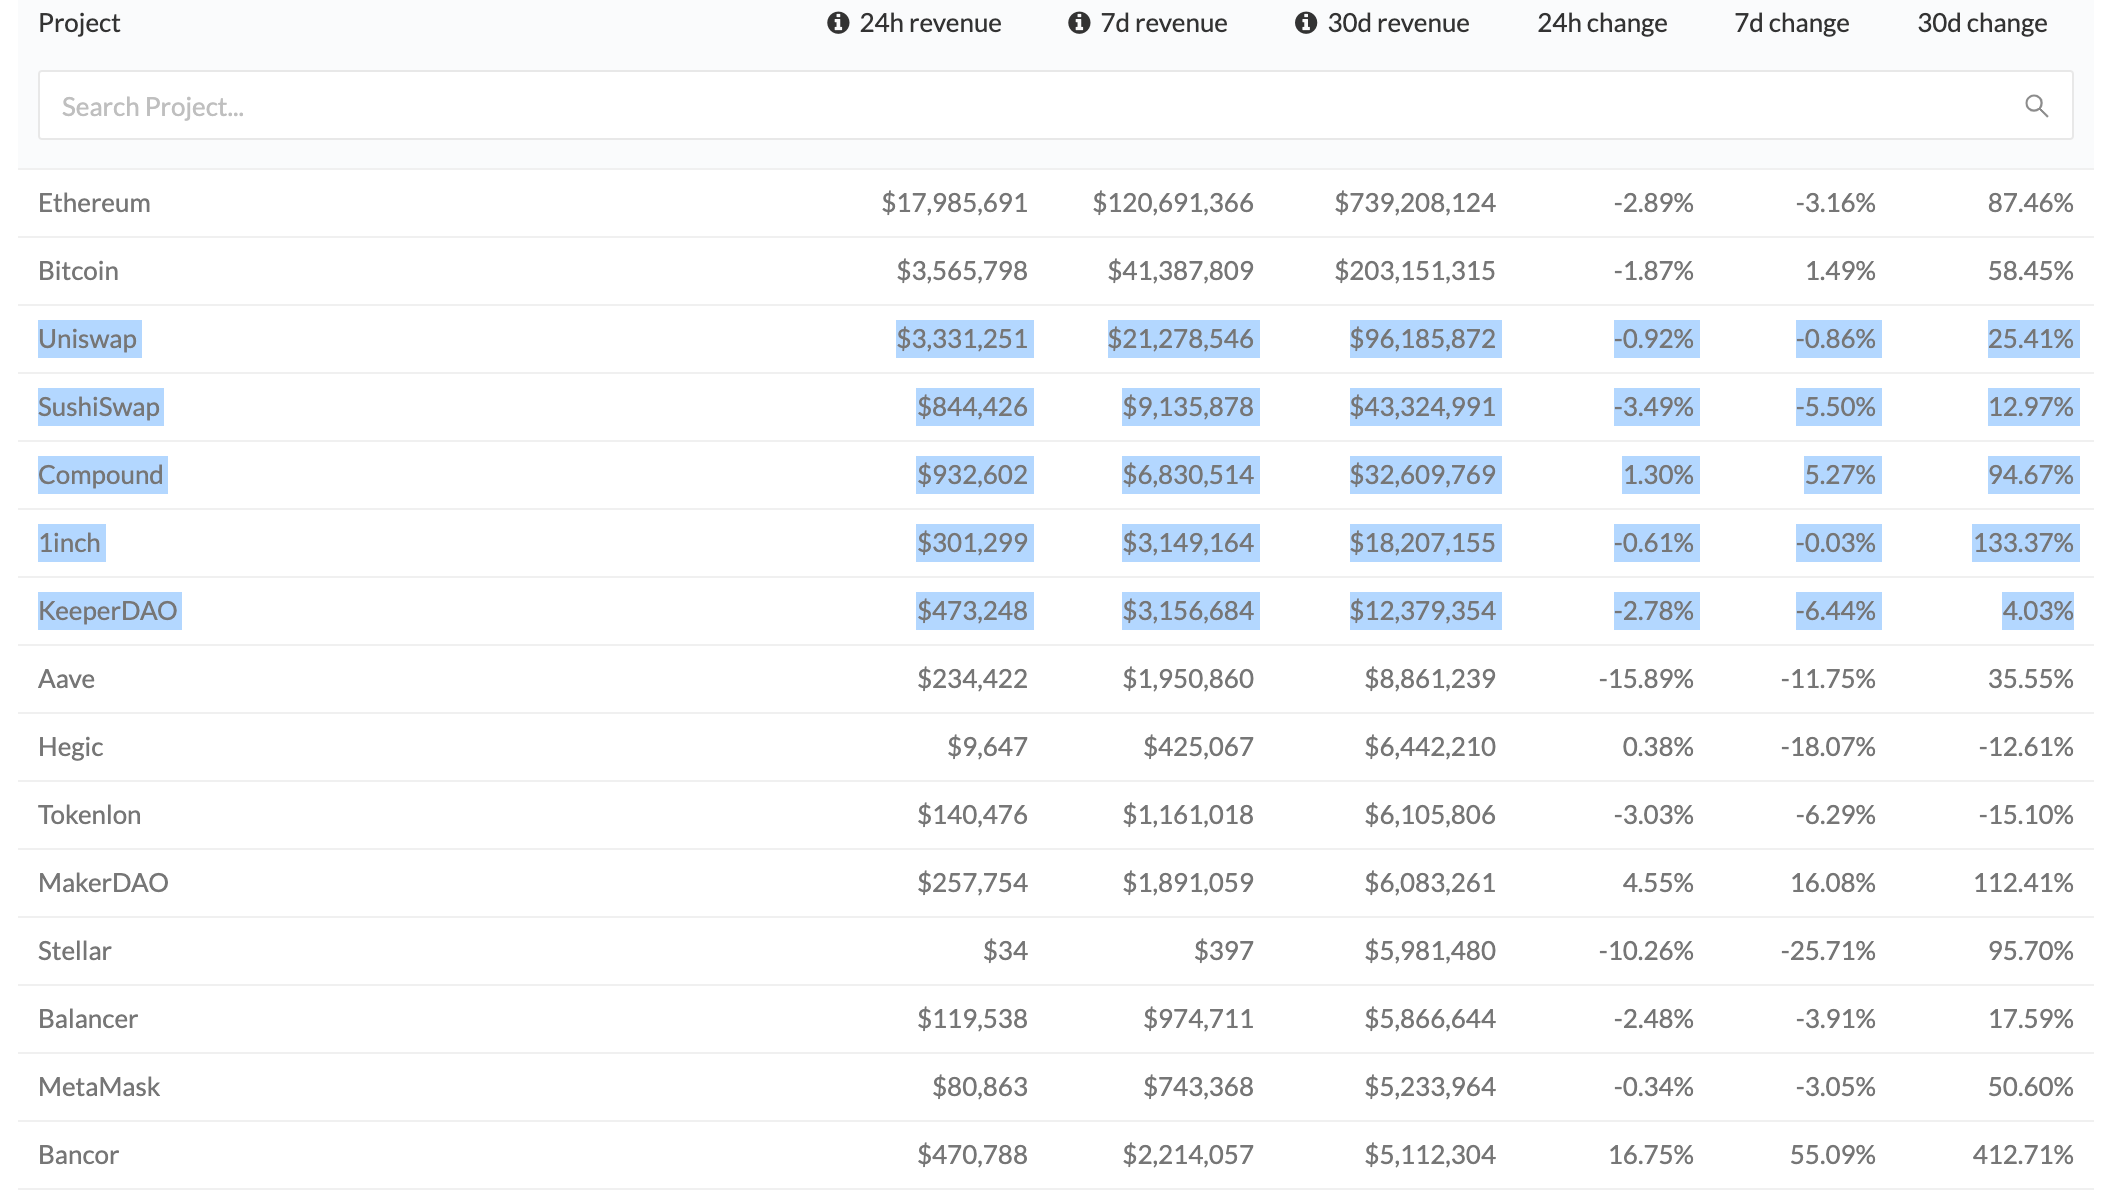Open the Bancor project name
The width and height of the screenshot is (2110, 1190).
(78, 1155)
